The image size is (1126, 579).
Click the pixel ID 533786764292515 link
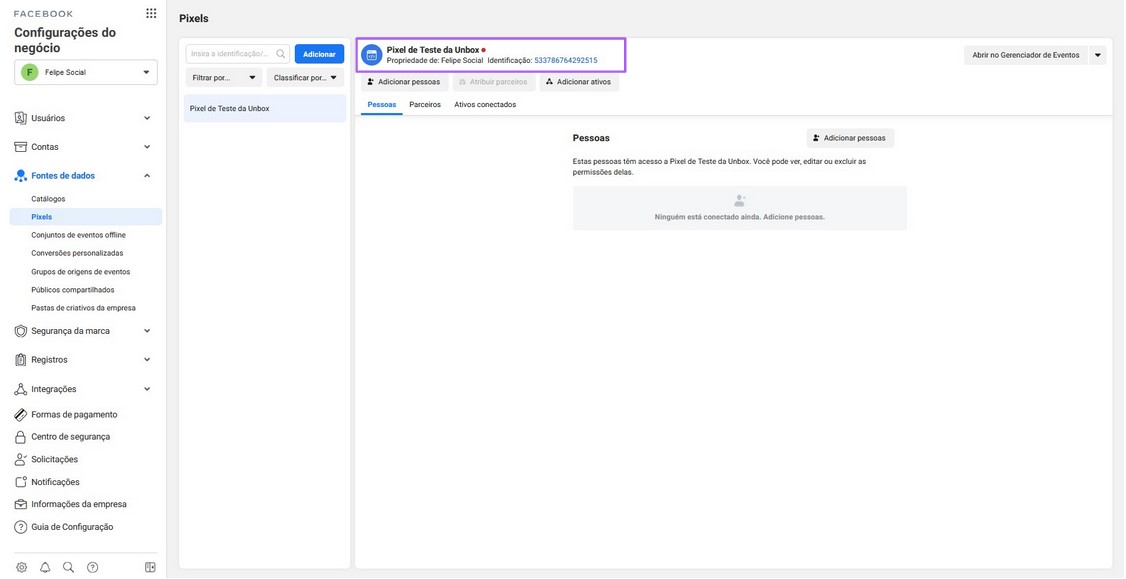tap(566, 60)
